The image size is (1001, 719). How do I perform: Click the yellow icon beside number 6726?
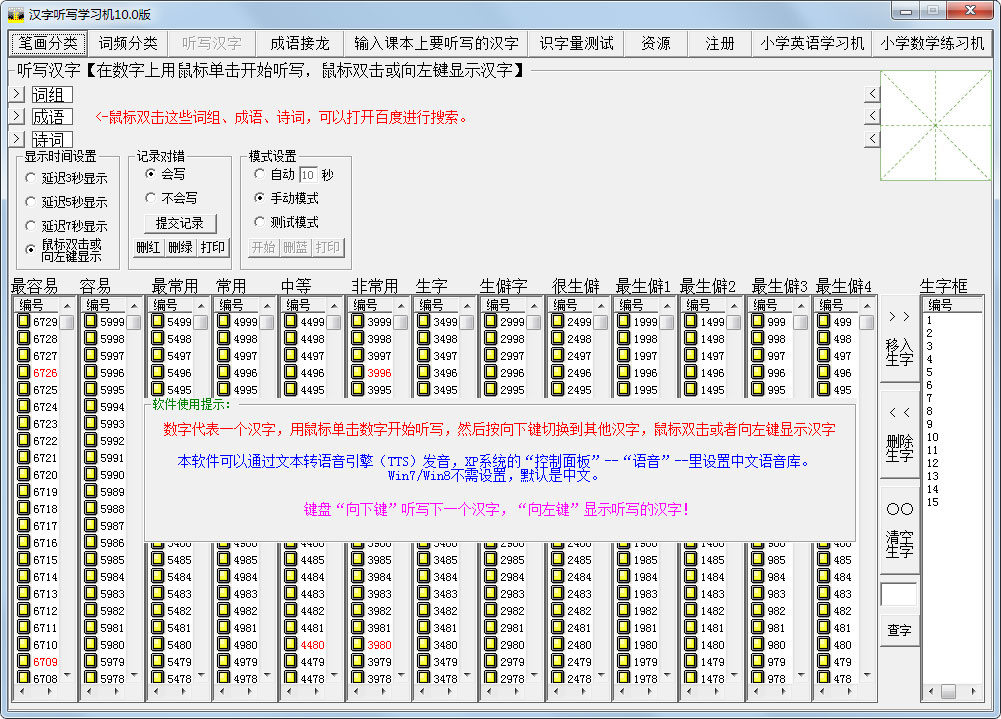tap(24, 372)
